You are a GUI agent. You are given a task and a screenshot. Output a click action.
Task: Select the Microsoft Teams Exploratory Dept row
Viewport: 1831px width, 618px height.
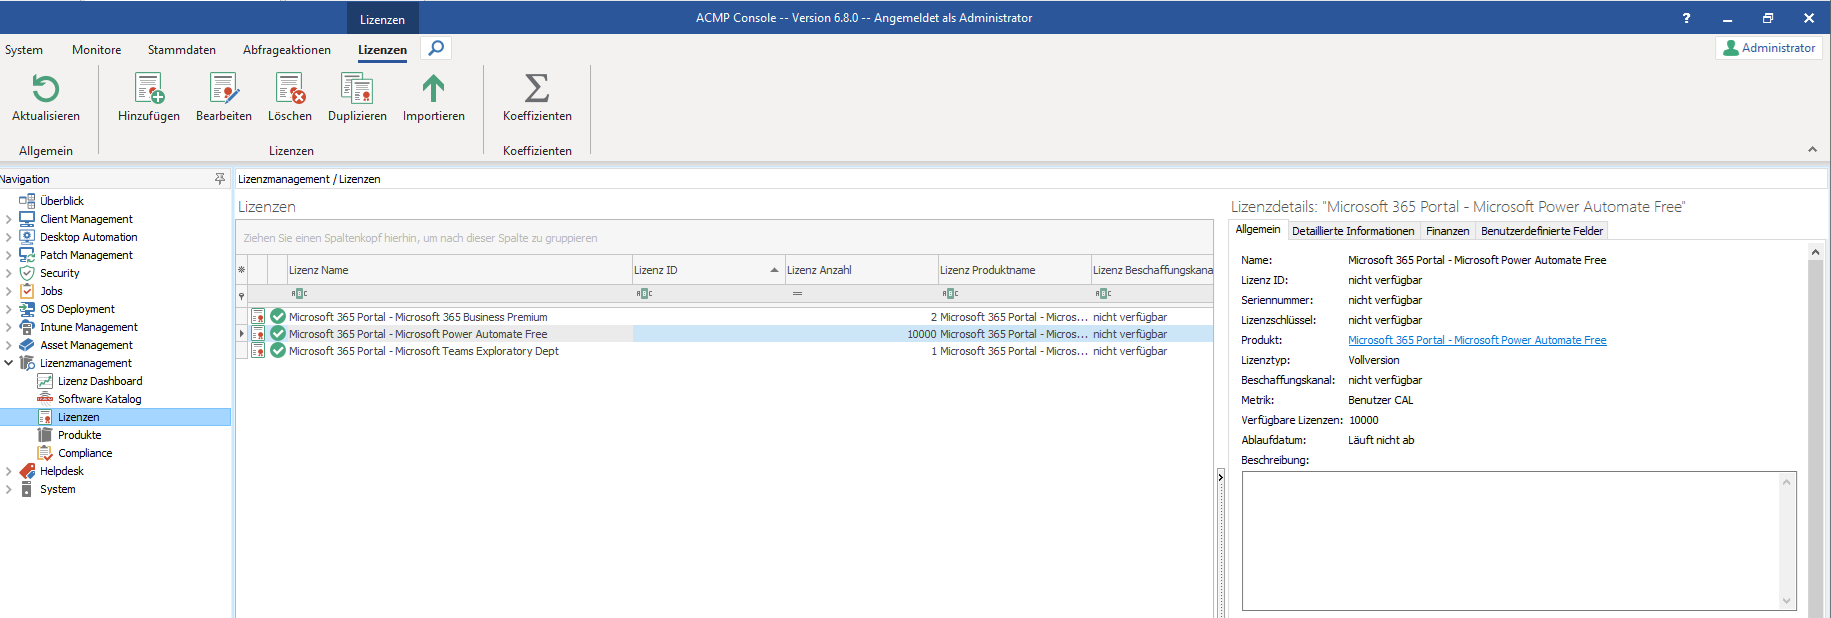pyautogui.click(x=423, y=351)
